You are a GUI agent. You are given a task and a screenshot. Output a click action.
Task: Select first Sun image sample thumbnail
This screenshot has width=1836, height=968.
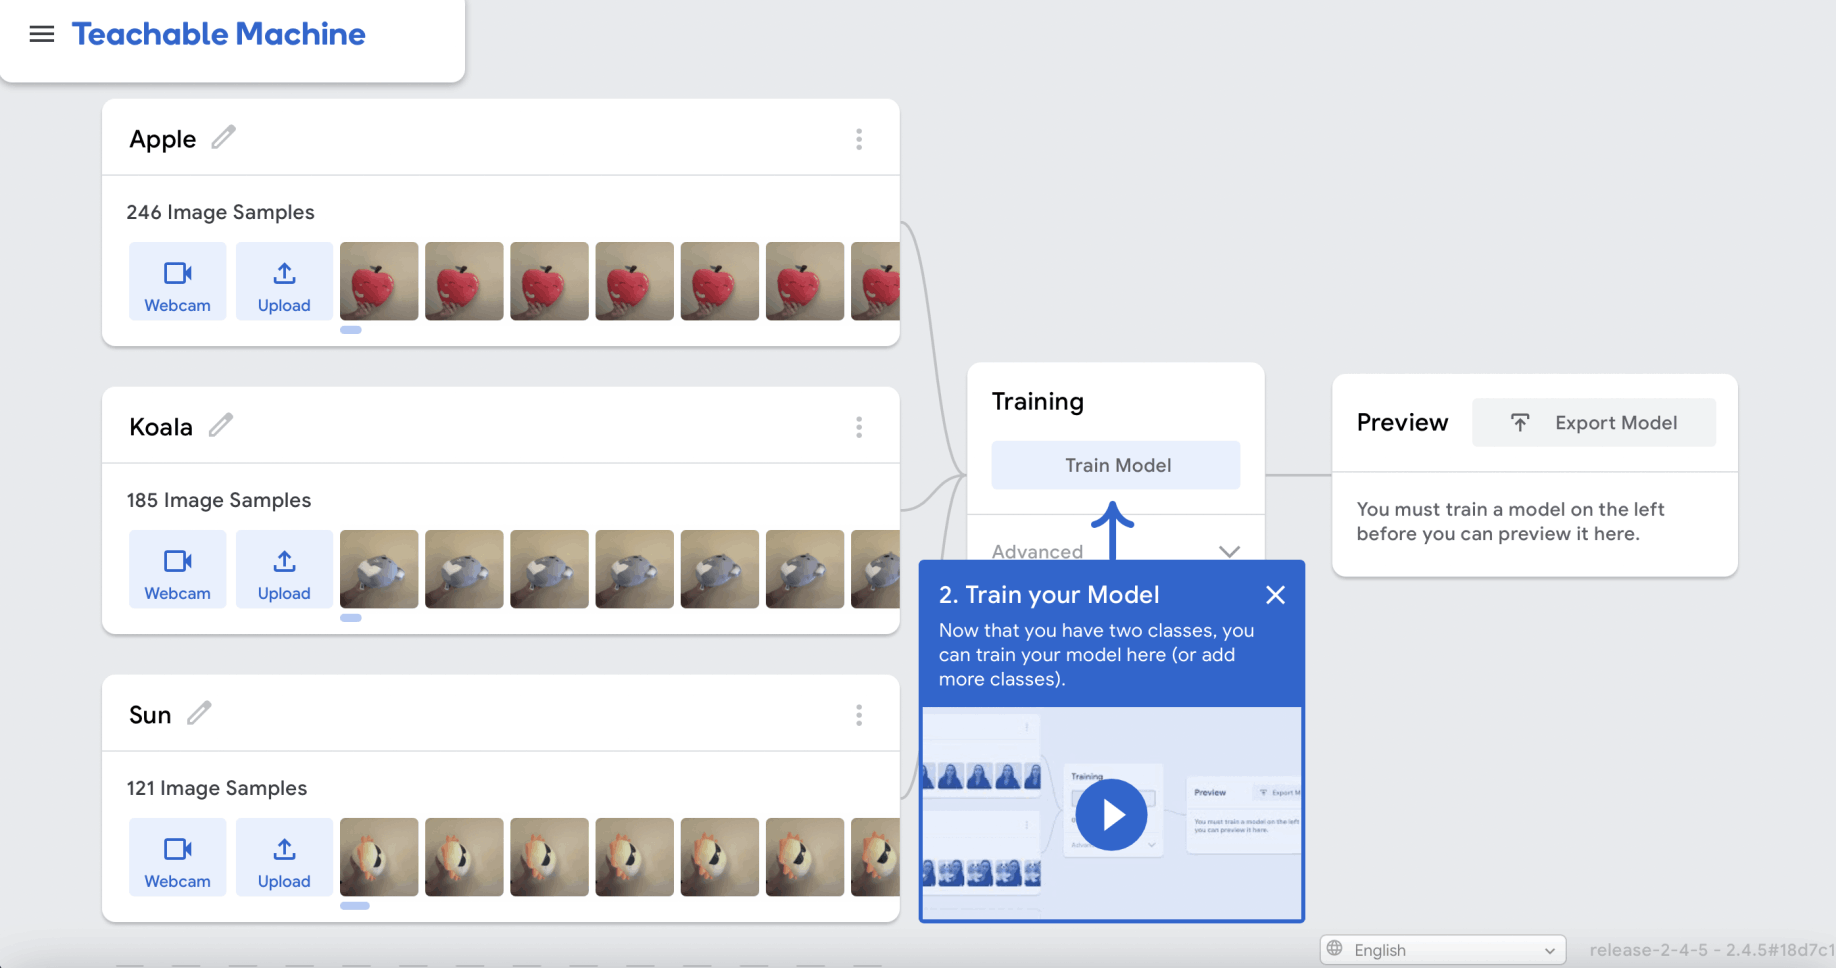pyautogui.click(x=379, y=857)
